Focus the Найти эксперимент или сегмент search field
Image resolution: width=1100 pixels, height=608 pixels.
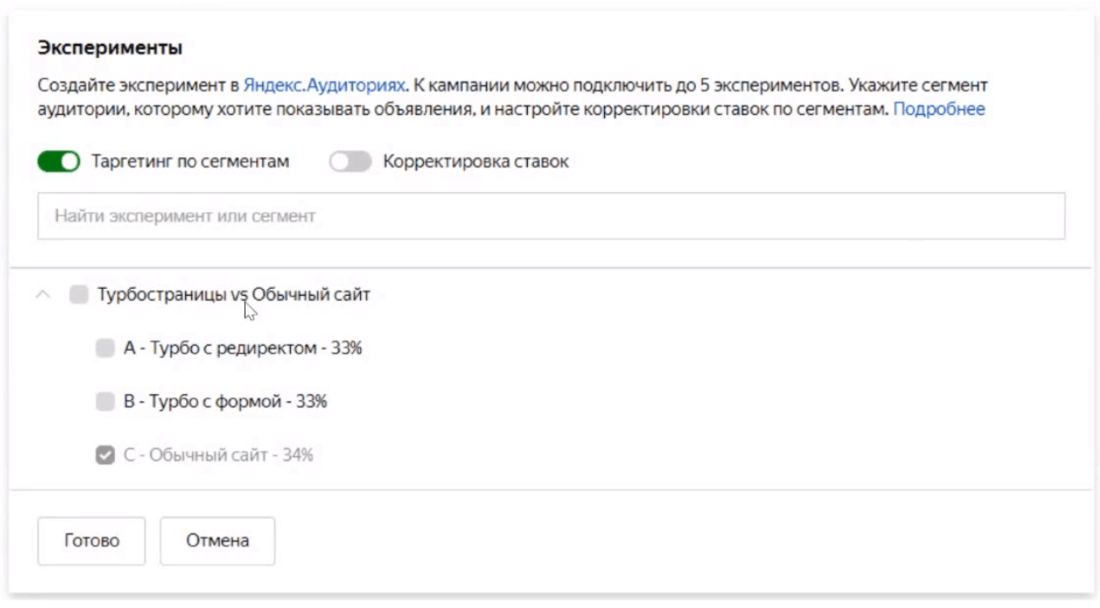(x=551, y=216)
